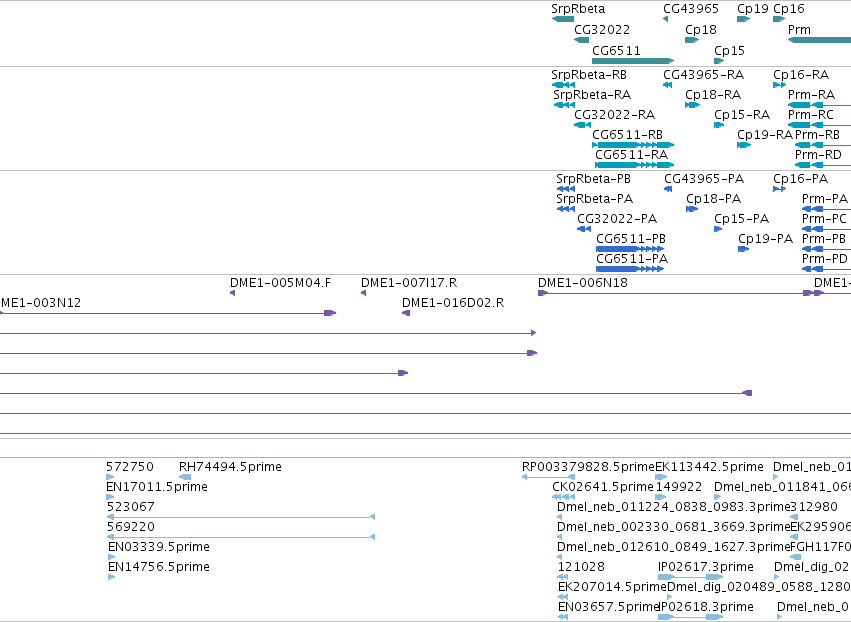The height and width of the screenshot is (622, 851).
Task: Click the SrpRbeta-RA transcript label
Action: 592,95
